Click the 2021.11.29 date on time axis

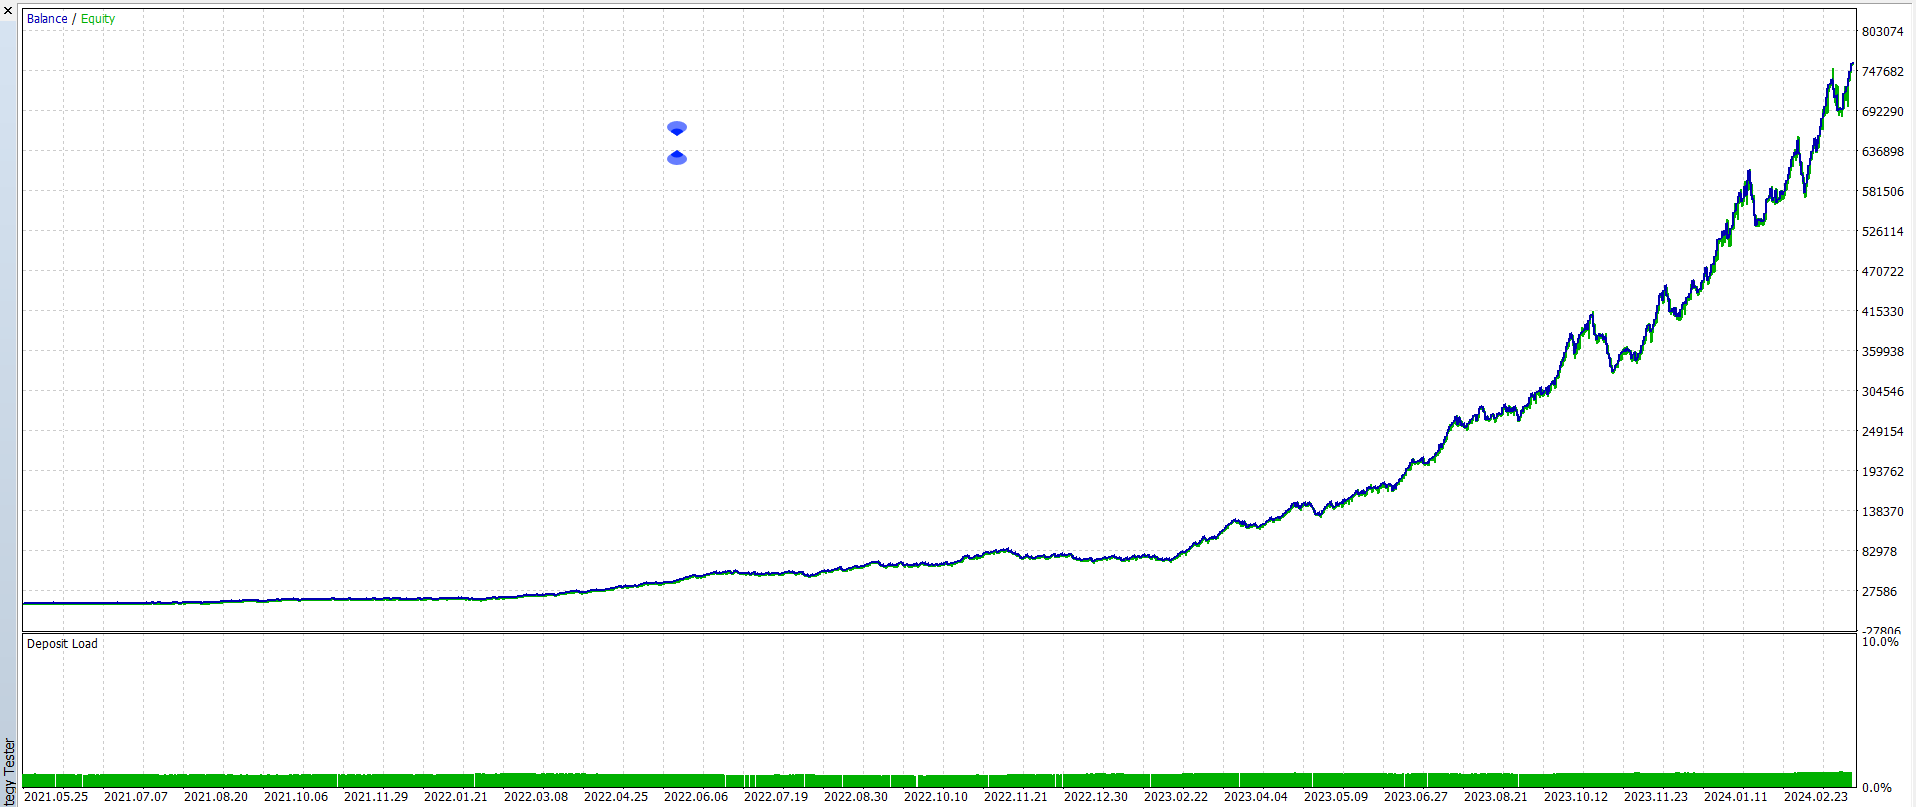tap(376, 797)
